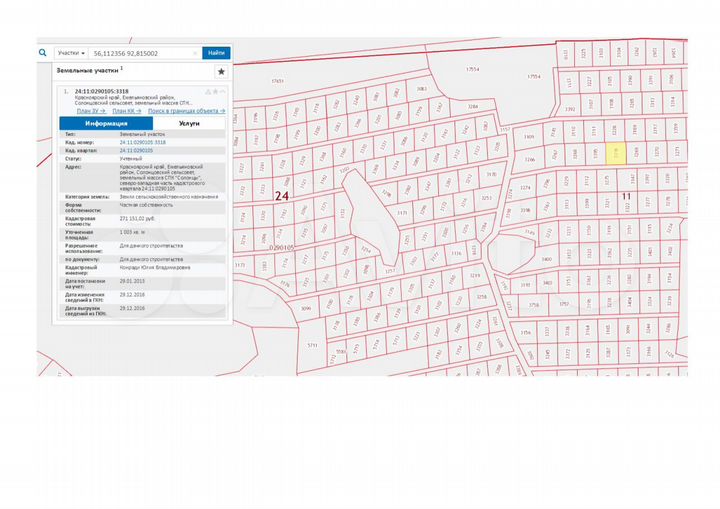Collapse the result card with the chevron
Viewport: 720px width, 509px height.
[223, 91]
